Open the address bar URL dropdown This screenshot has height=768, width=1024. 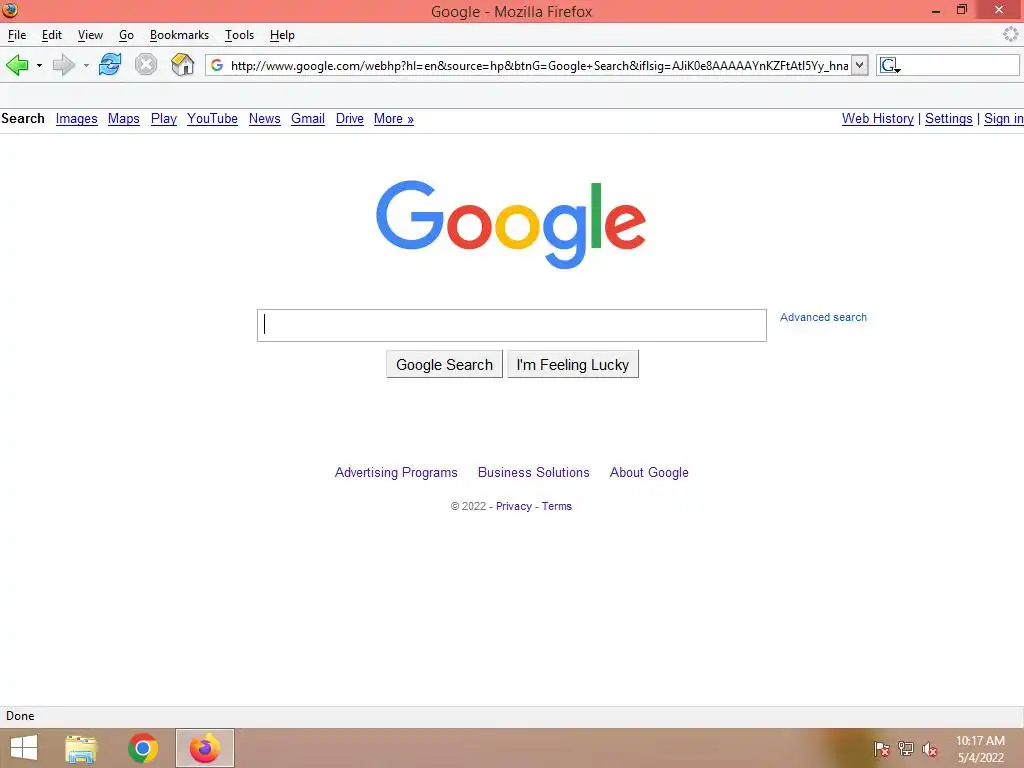click(859, 65)
